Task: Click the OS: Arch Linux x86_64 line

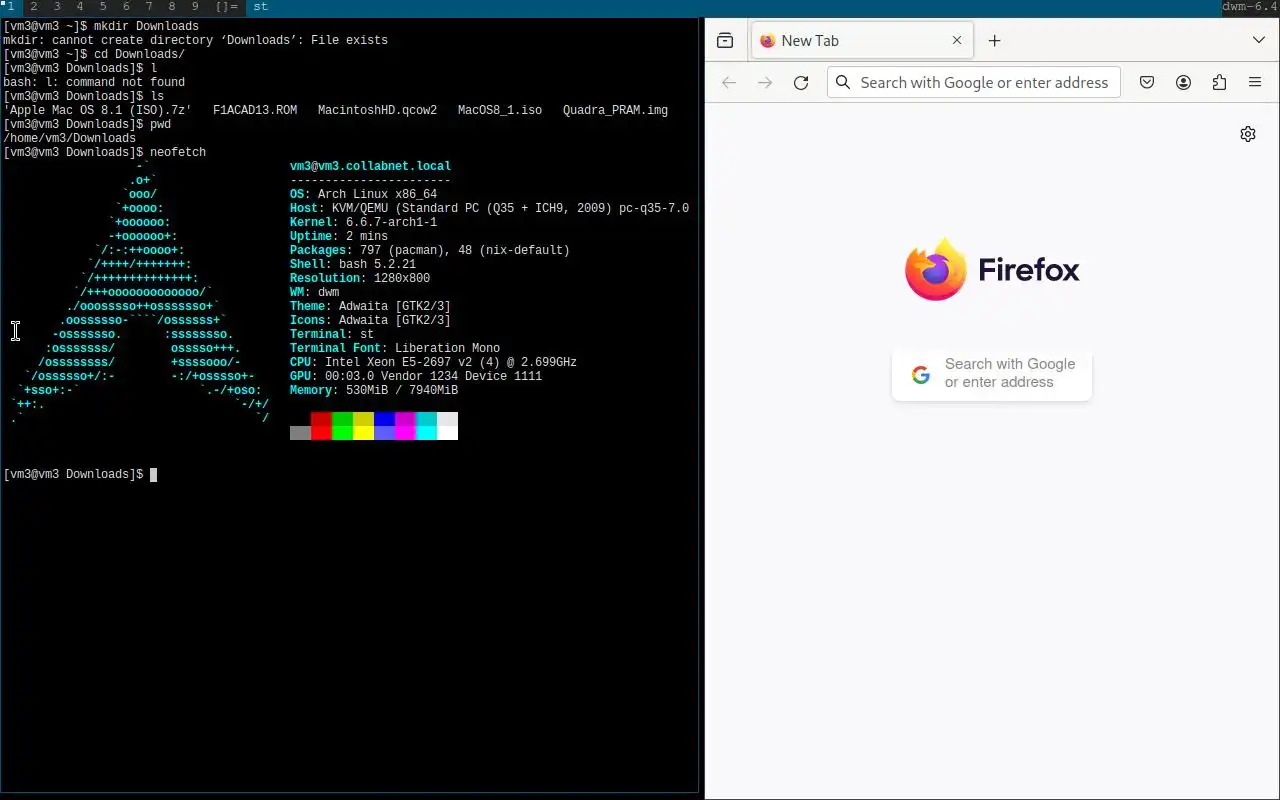Action: [x=363, y=195]
